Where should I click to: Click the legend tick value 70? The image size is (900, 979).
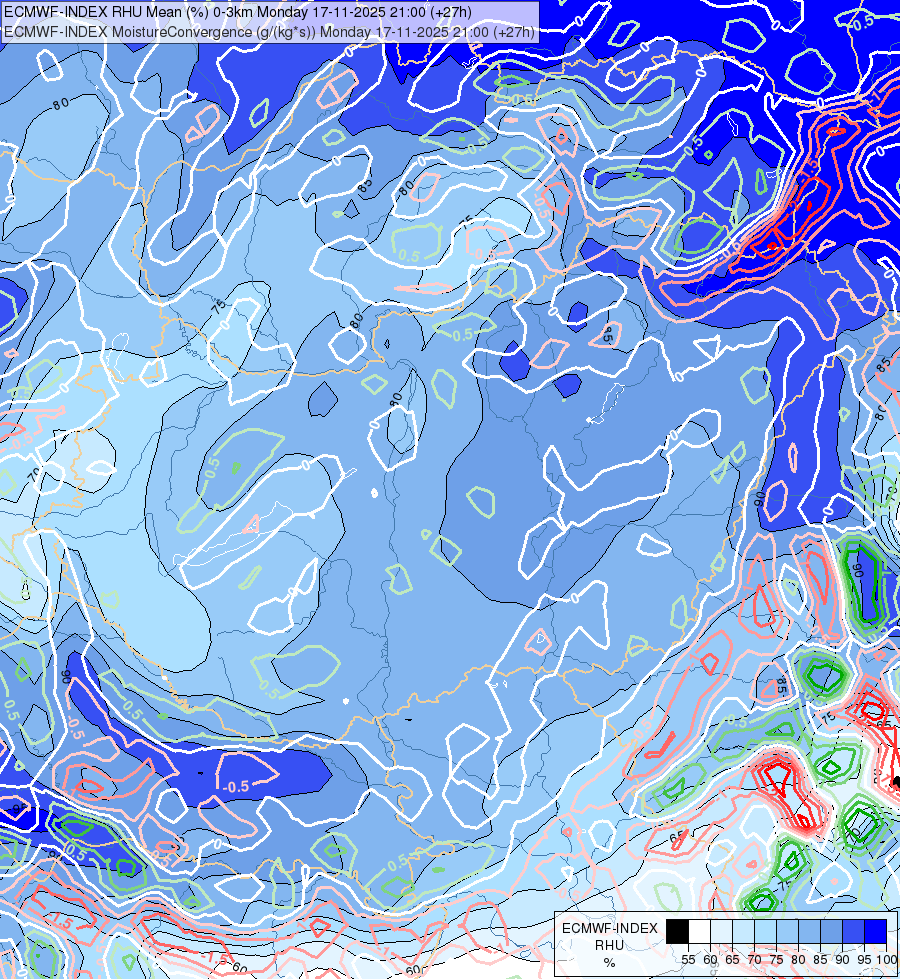754,960
